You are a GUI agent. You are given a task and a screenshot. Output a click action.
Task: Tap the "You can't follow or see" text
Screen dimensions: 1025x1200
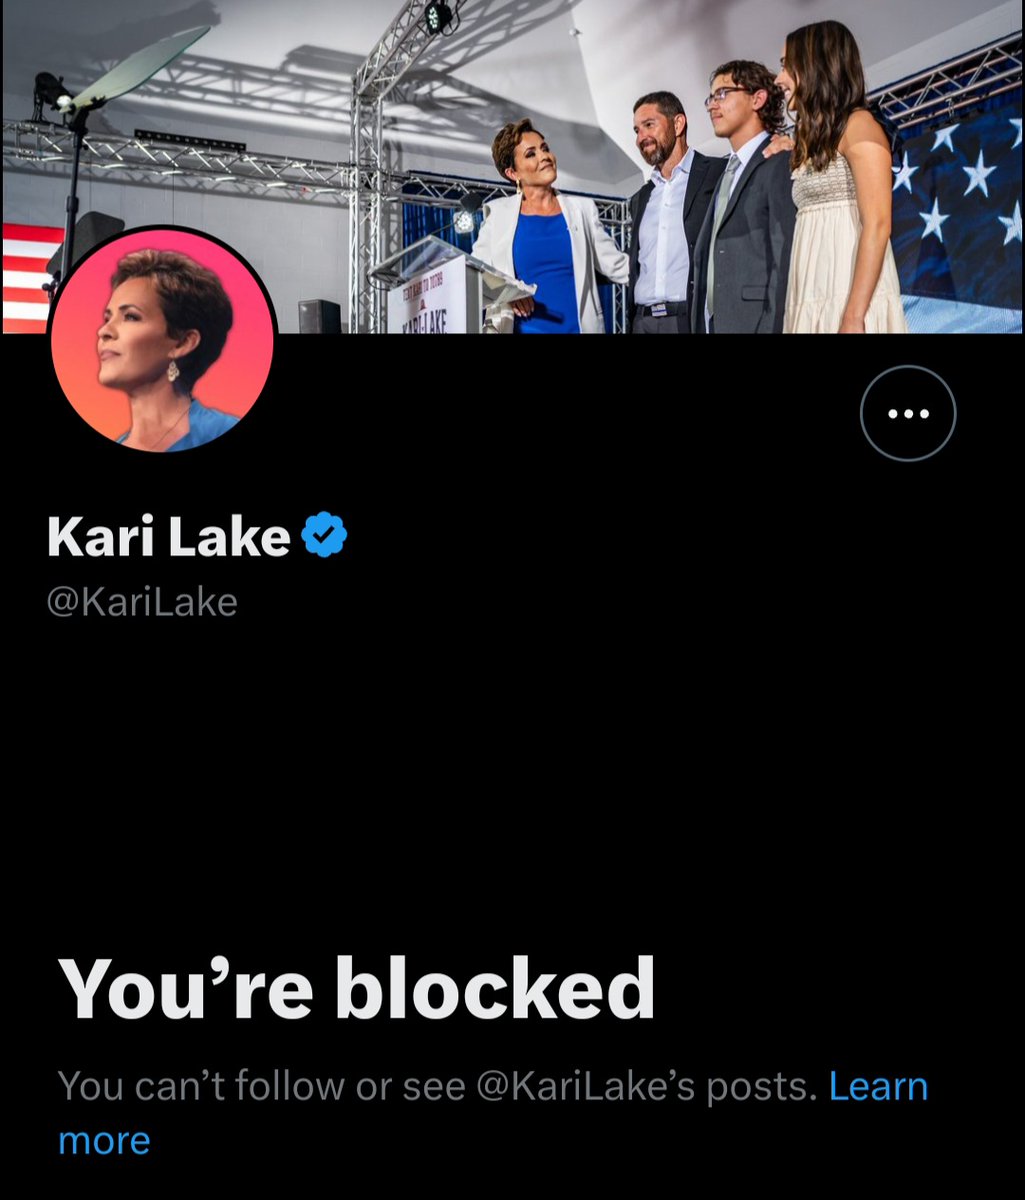click(264, 1086)
